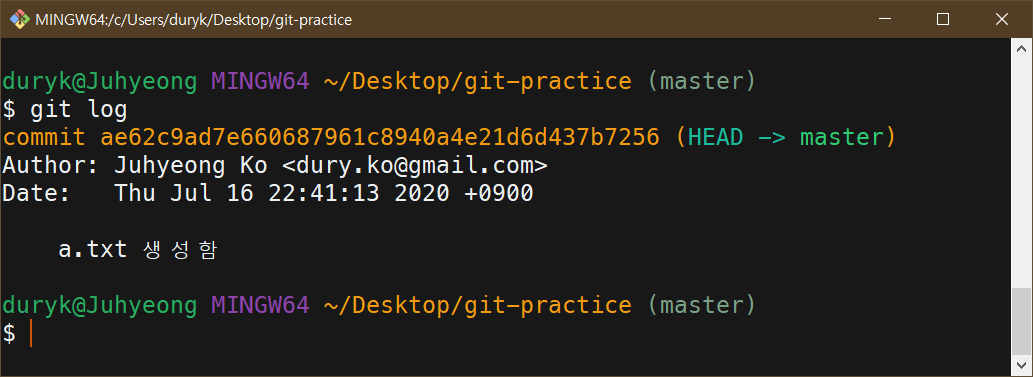
Task: Click duryk@Juhyeong in the bottom prompt
Action: 99,306
